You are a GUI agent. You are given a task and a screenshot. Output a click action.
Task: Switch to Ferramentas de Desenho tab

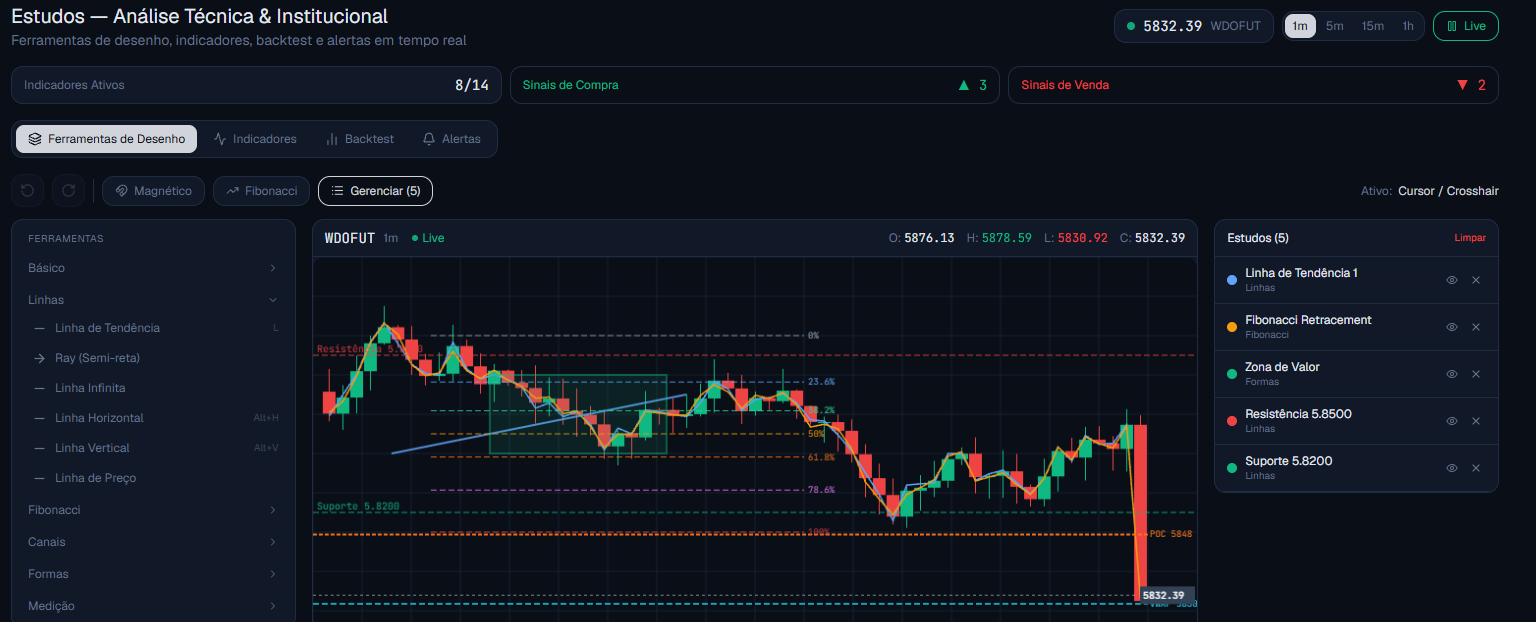click(106, 139)
